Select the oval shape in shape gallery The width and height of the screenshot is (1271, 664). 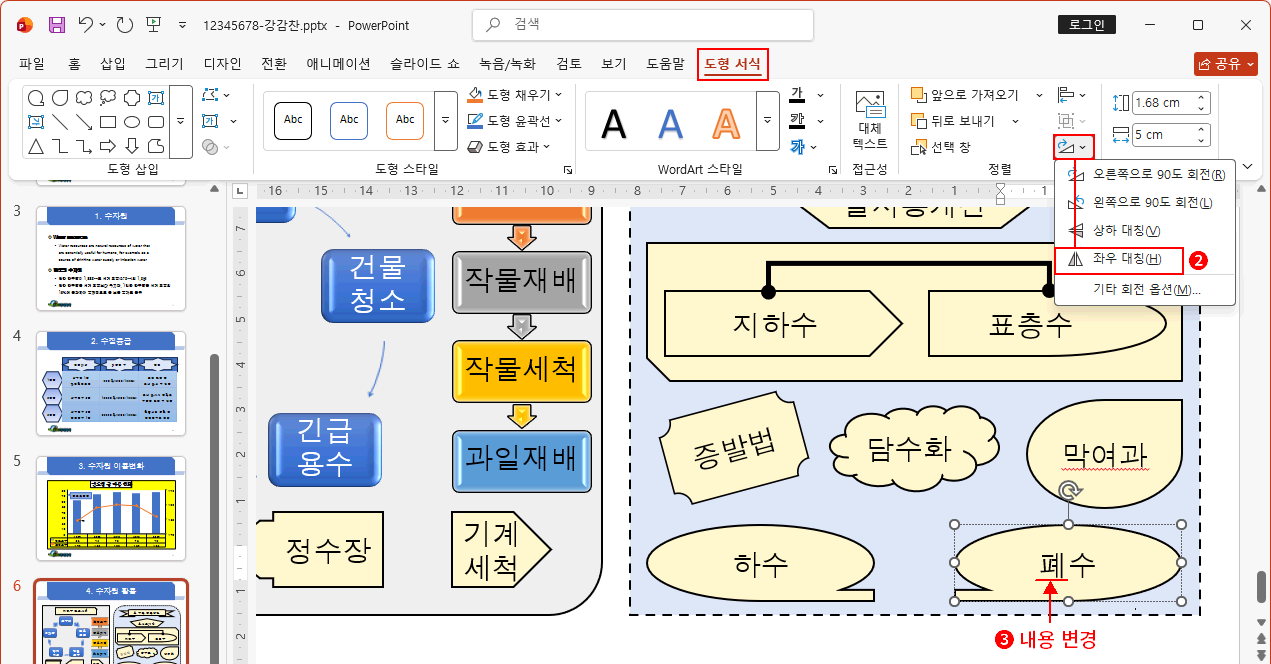coord(132,121)
